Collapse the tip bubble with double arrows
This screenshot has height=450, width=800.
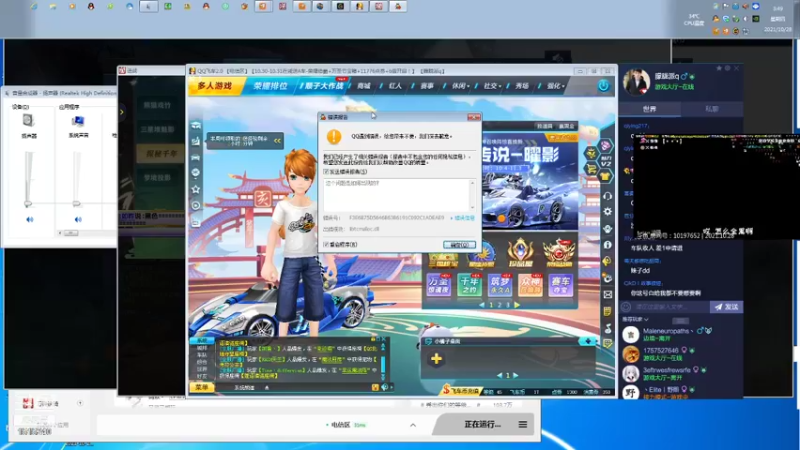(x=277, y=141)
